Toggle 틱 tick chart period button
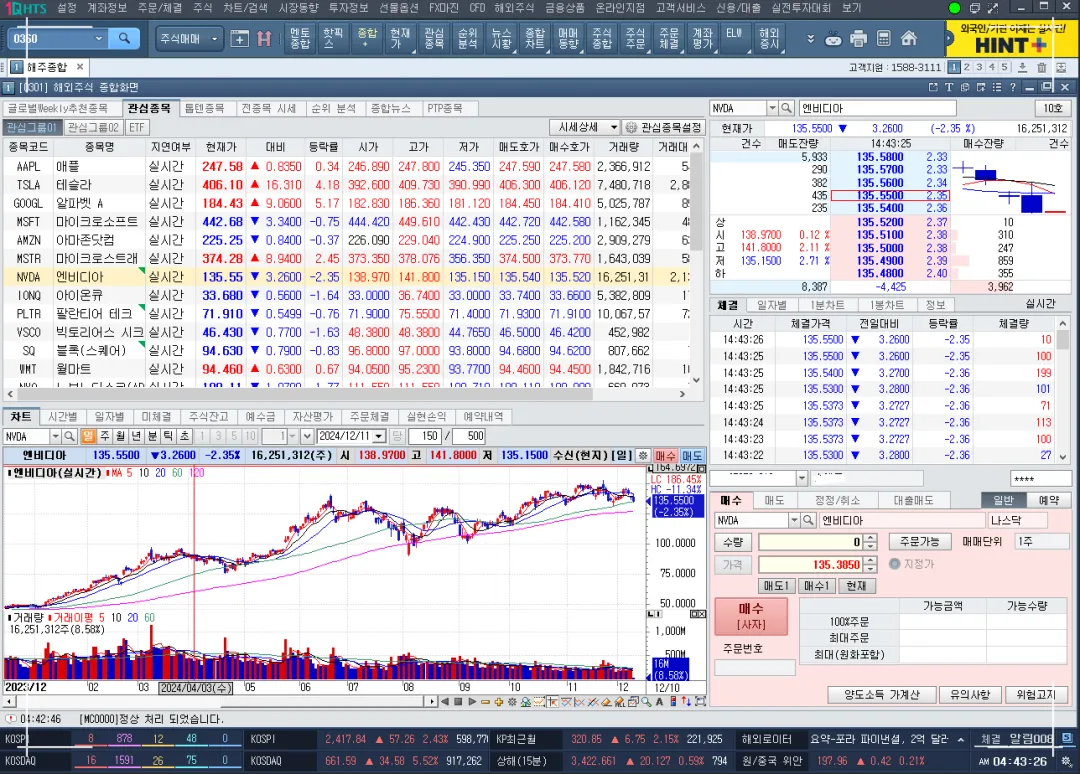The width and height of the screenshot is (1080, 774). 168,437
